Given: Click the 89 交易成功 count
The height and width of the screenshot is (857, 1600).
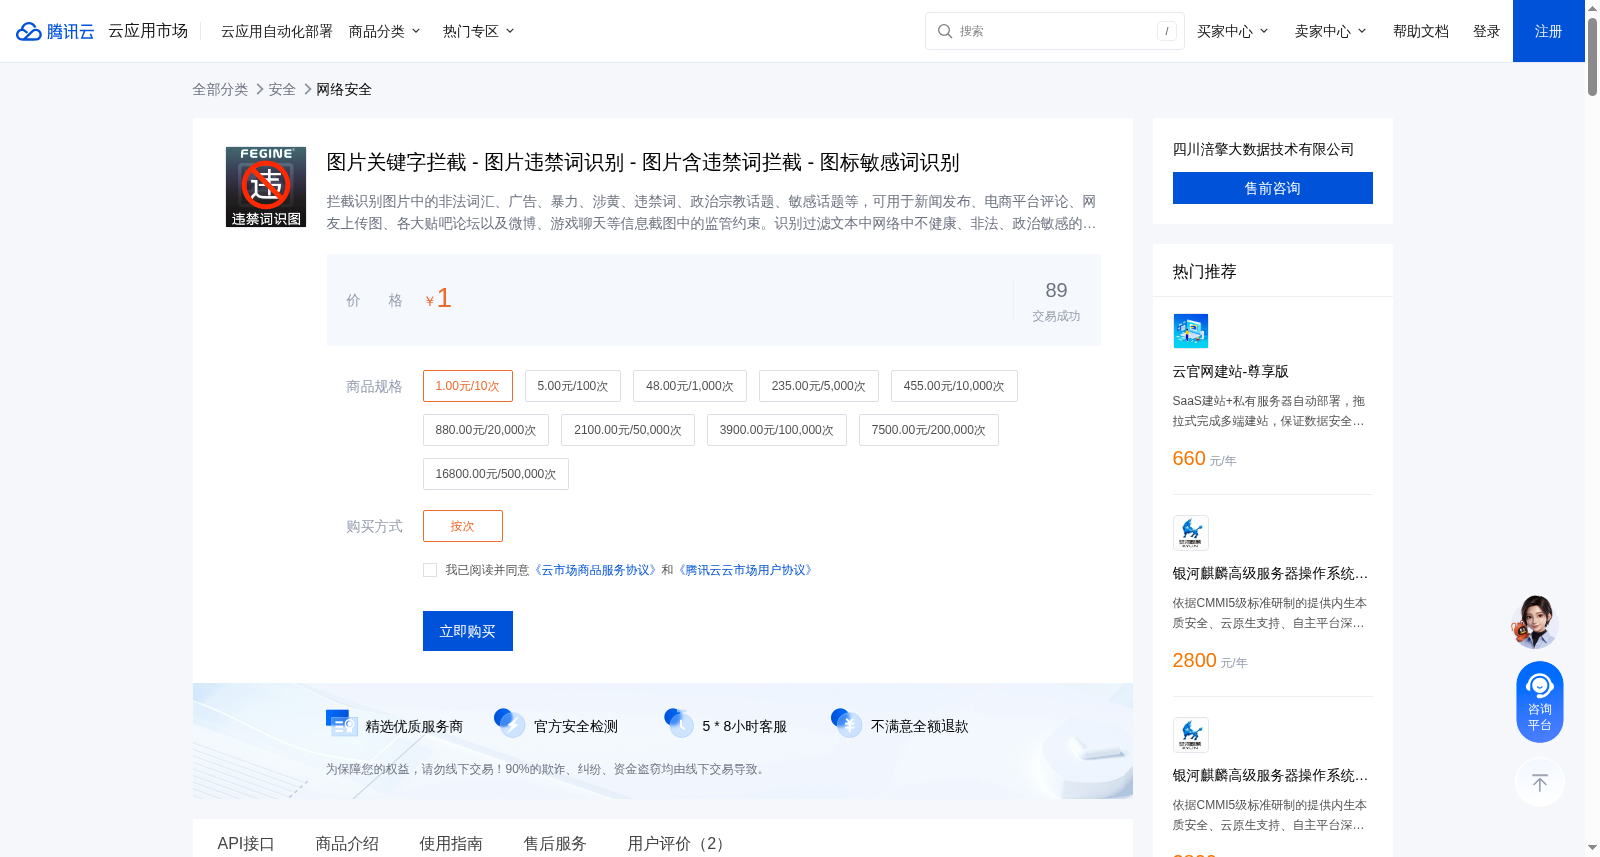Looking at the screenshot, I should (x=1056, y=300).
